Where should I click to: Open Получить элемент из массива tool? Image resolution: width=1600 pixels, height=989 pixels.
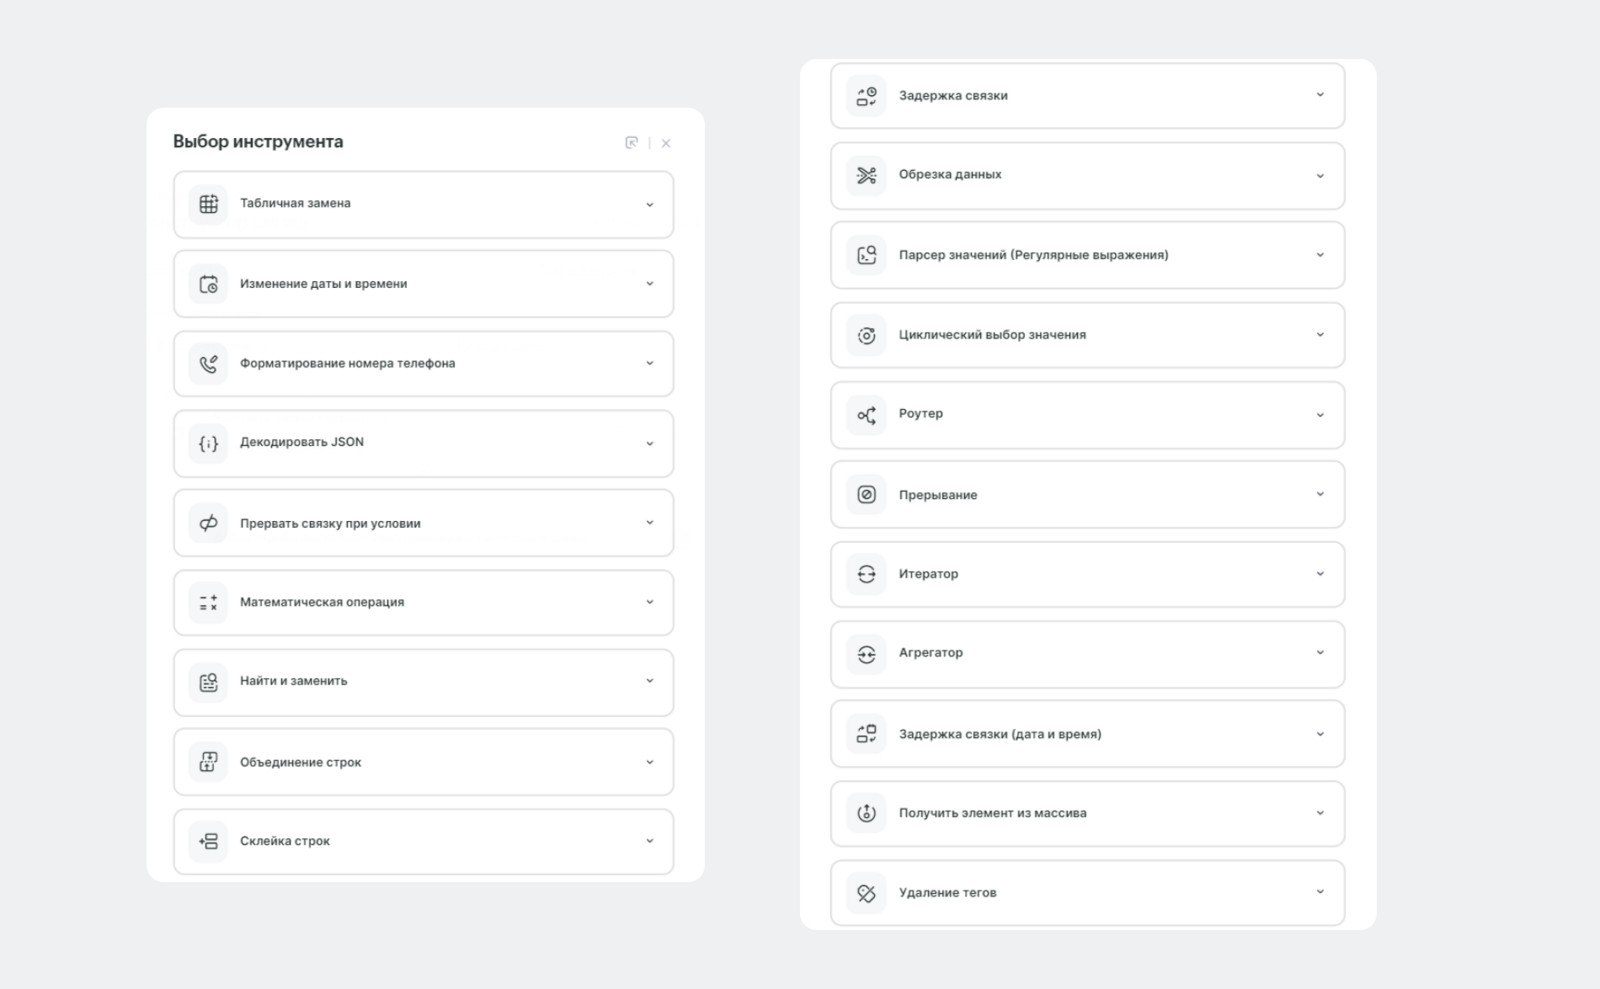click(992, 813)
